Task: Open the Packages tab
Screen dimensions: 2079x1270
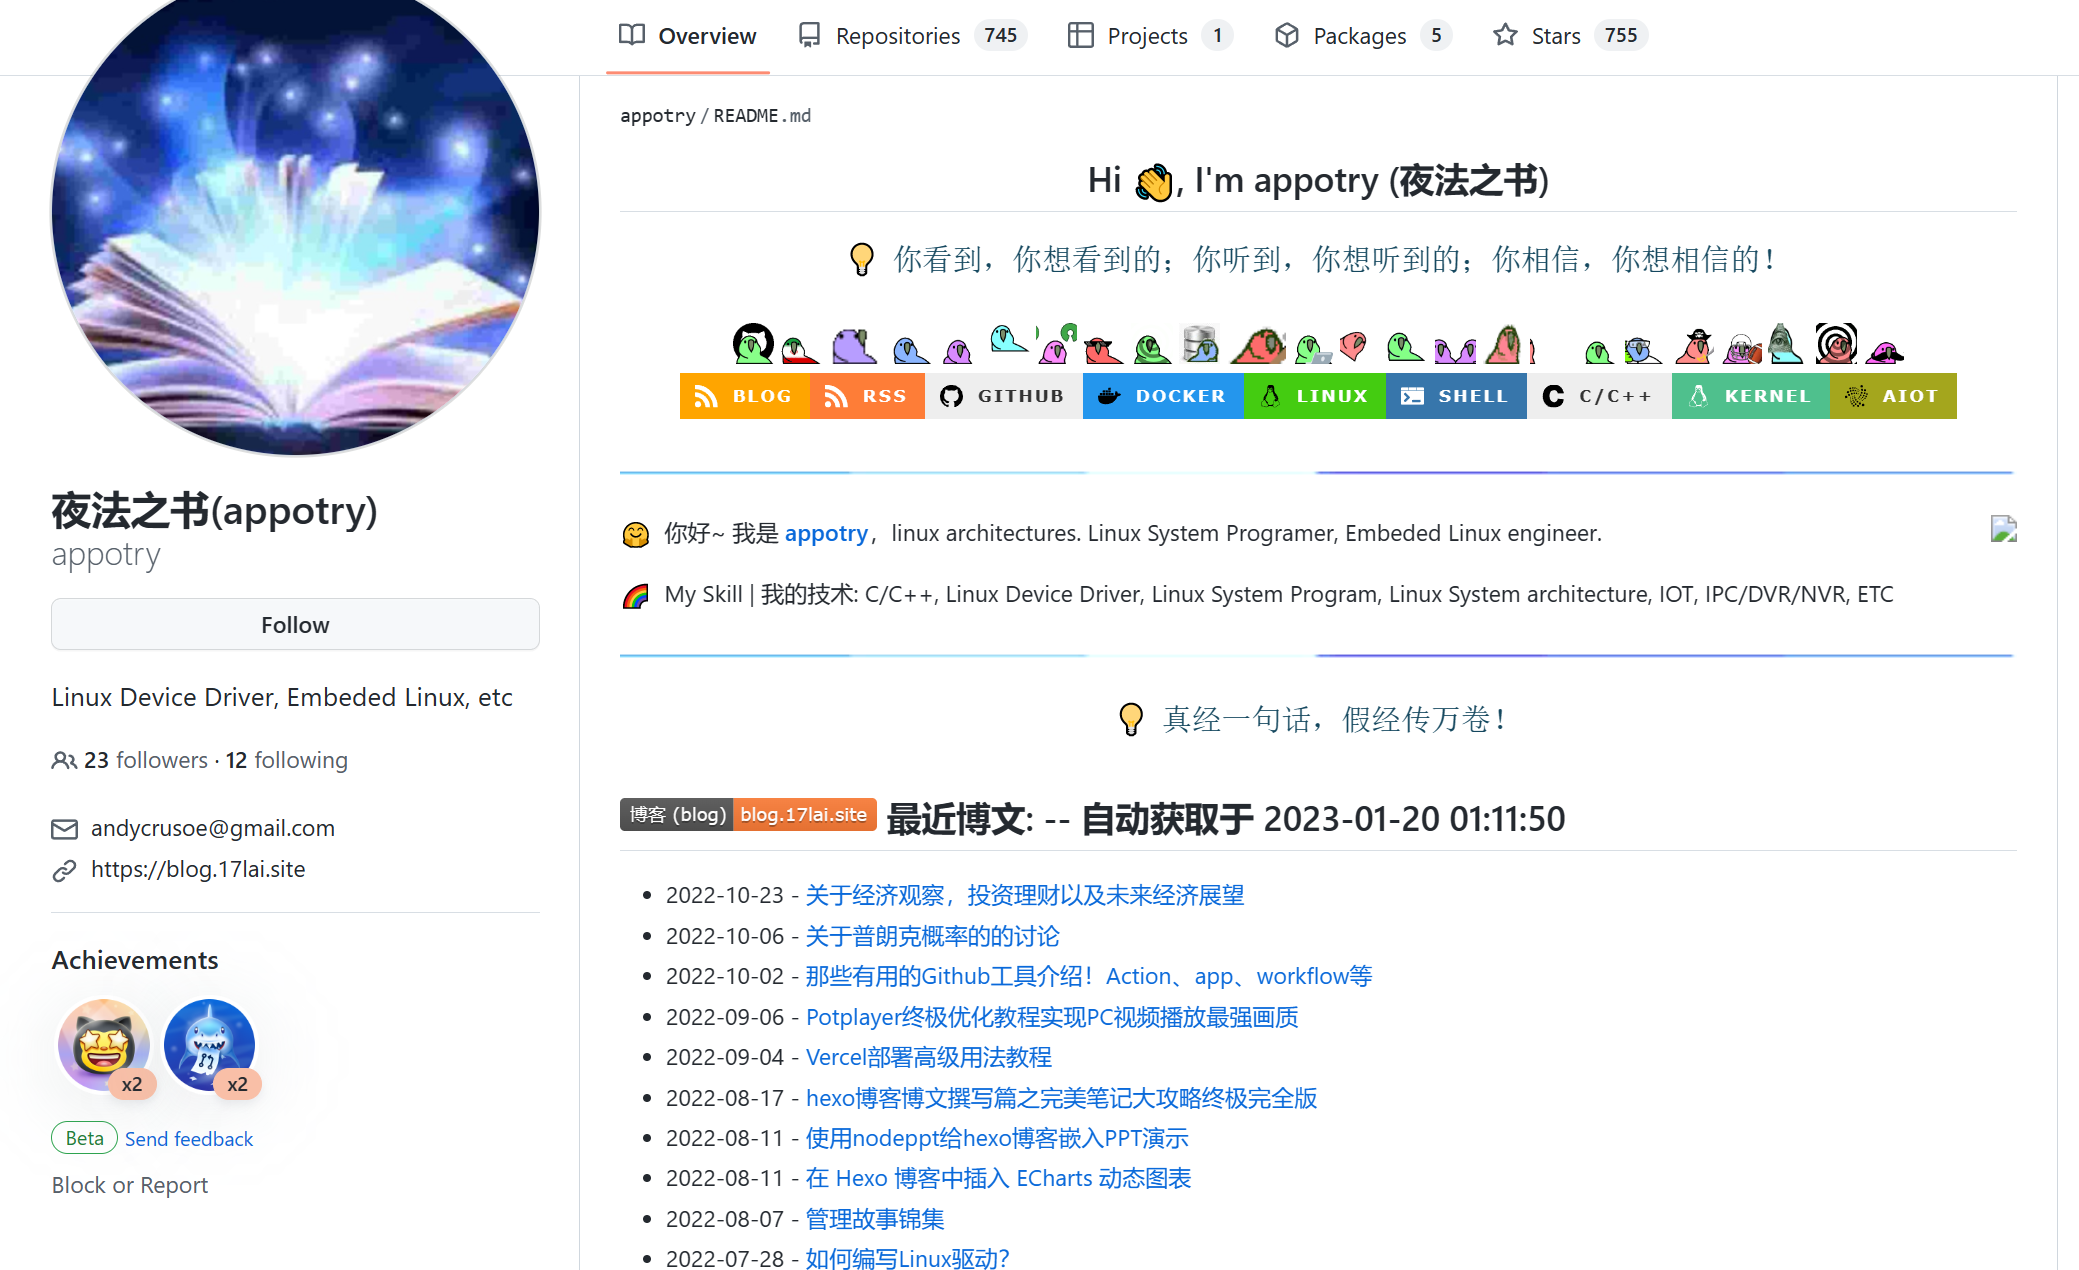Action: [x=1358, y=36]
